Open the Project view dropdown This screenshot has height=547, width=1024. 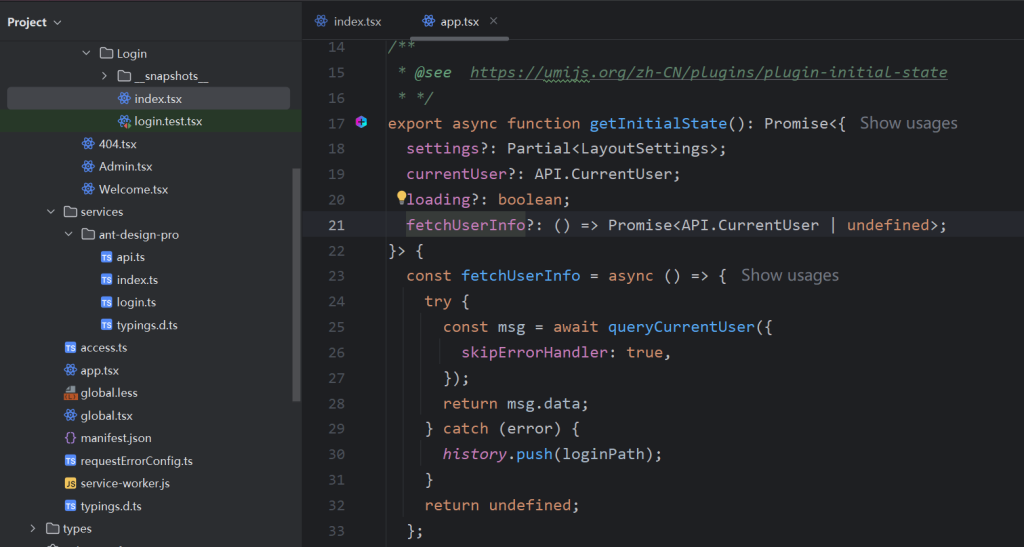point(35,22)
